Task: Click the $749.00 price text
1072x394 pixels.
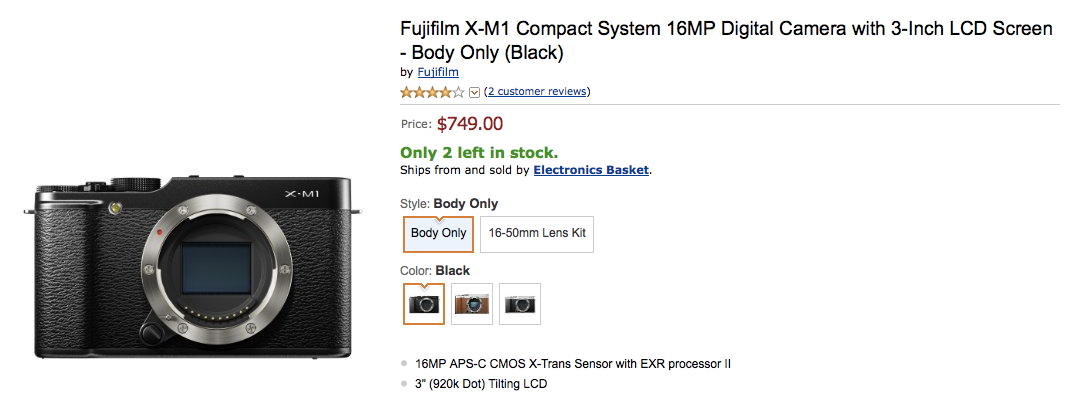Action: point(470,124)
